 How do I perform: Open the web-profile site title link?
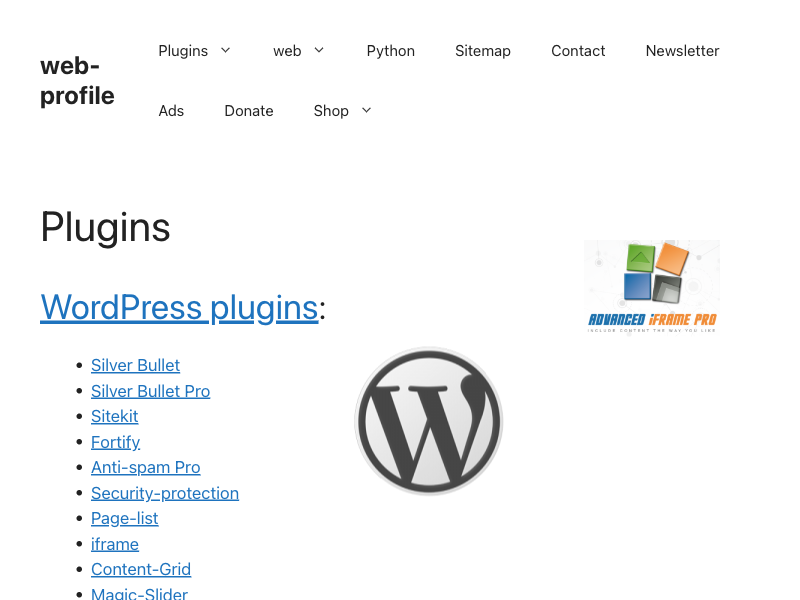[x=77, y=81]
